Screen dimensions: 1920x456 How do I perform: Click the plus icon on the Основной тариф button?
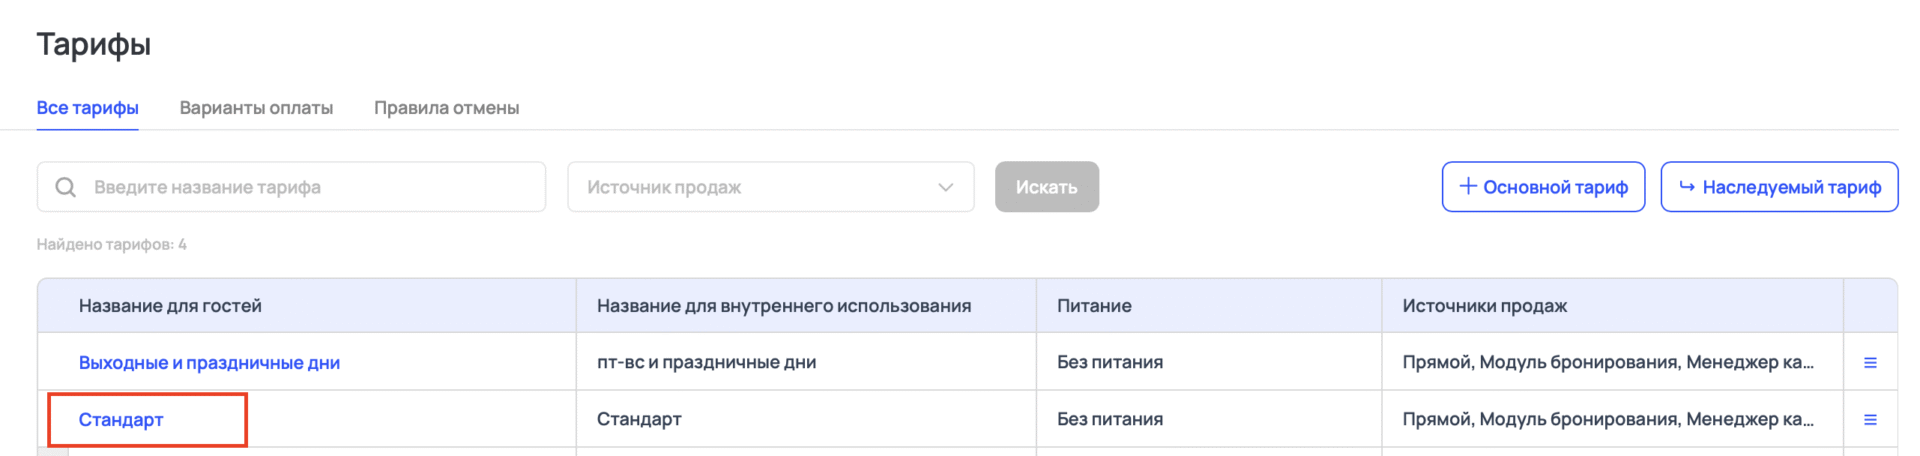pyautogui.click(x=1468, y=186)
